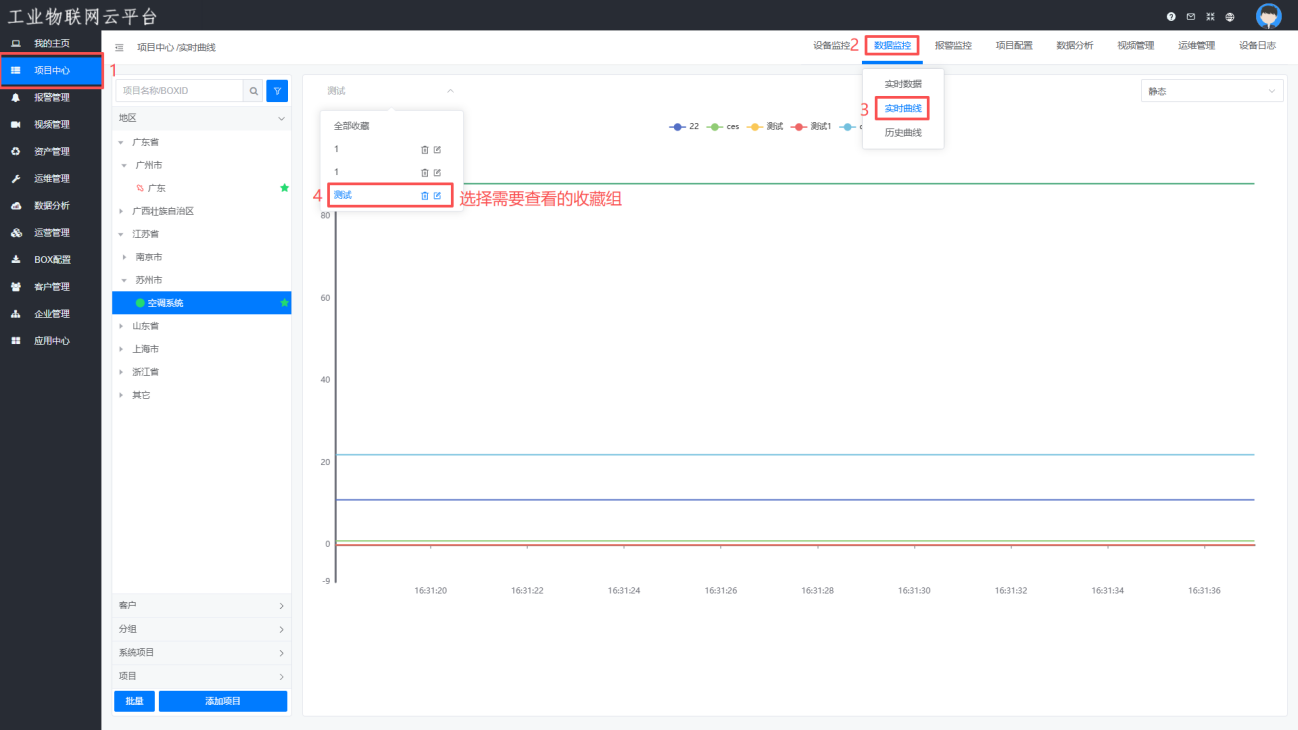Open the help question mark icon
The width and height of the screenshot is (1298, 730).
tap(1171, 17)
